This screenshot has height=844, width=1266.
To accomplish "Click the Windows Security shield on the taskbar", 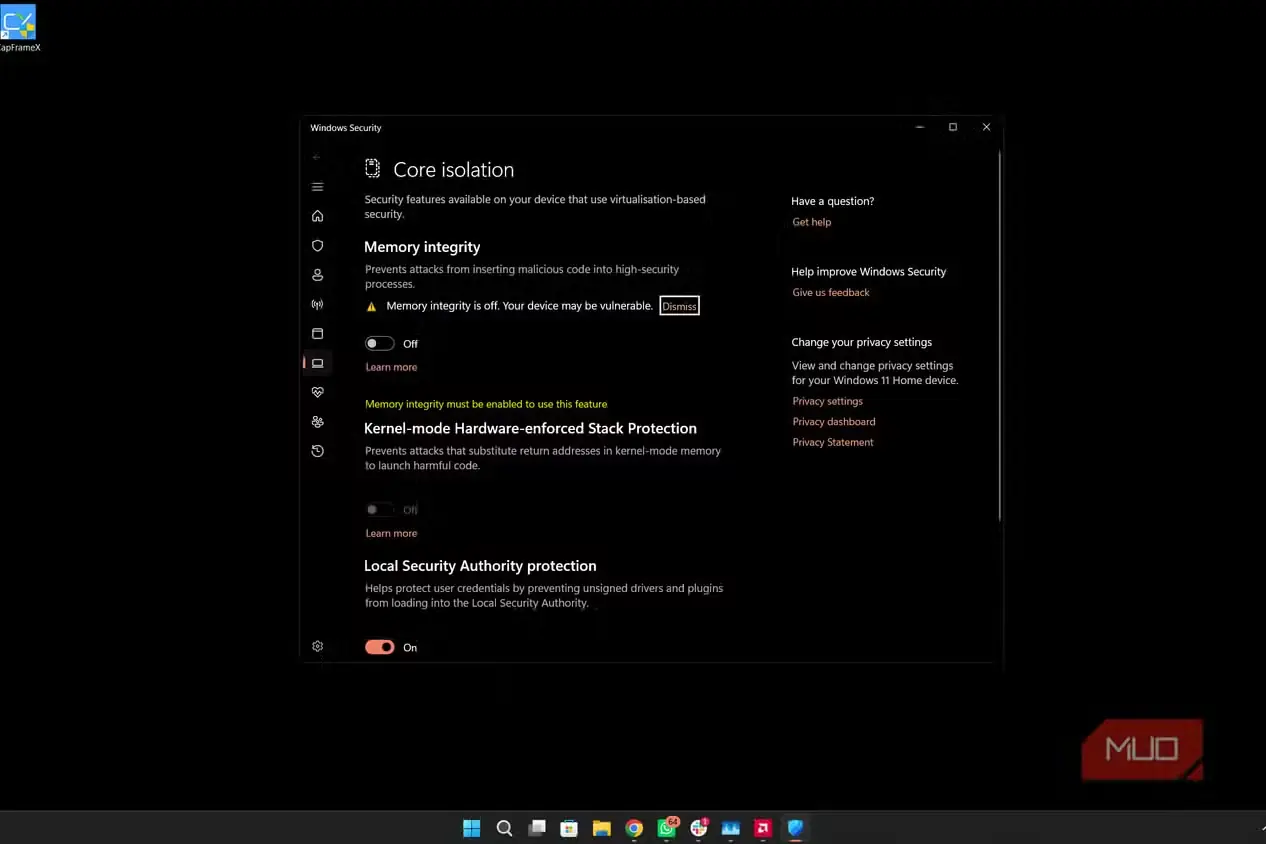I will [795, 828].
